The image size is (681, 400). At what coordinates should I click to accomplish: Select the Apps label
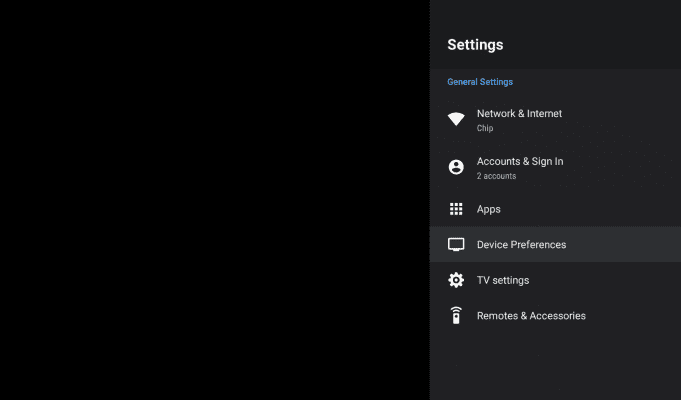[489, 209]
